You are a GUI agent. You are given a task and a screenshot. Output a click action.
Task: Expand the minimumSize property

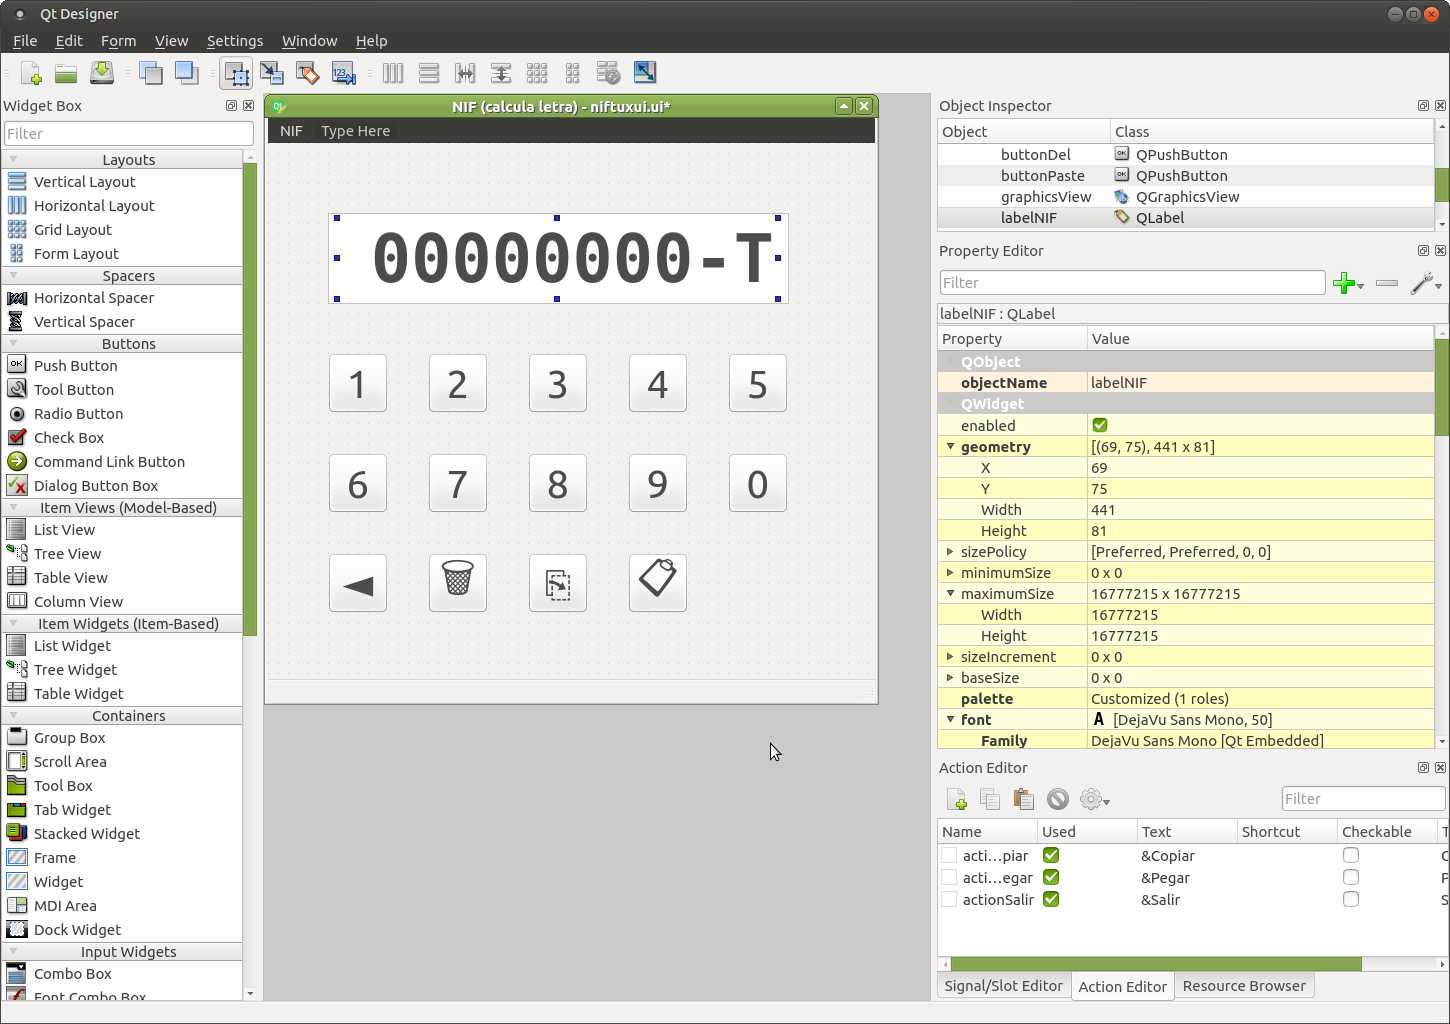pyautogui.click(x=950, y=573)
